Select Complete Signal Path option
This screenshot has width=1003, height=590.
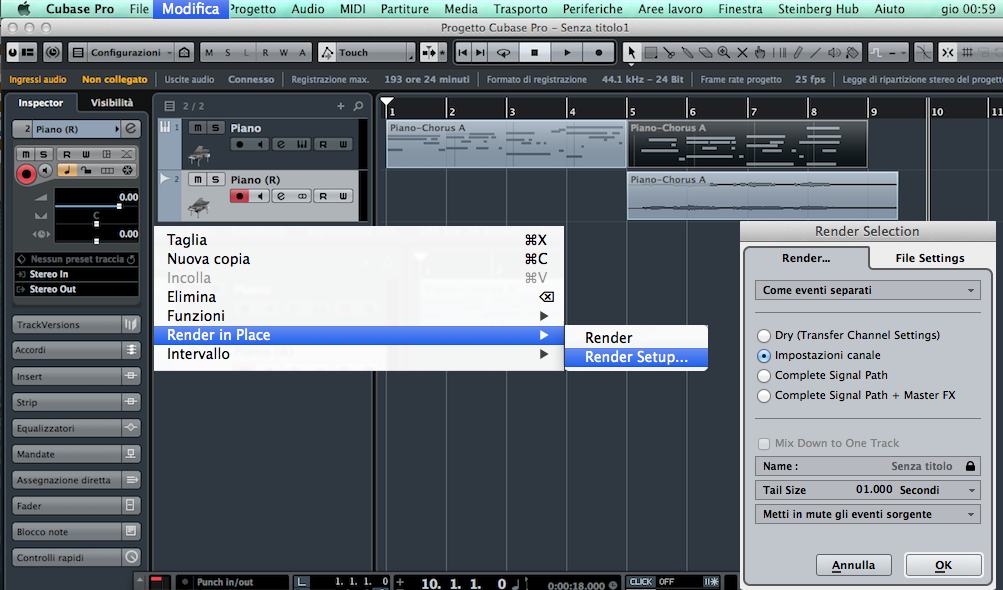(x=764, y=376)
